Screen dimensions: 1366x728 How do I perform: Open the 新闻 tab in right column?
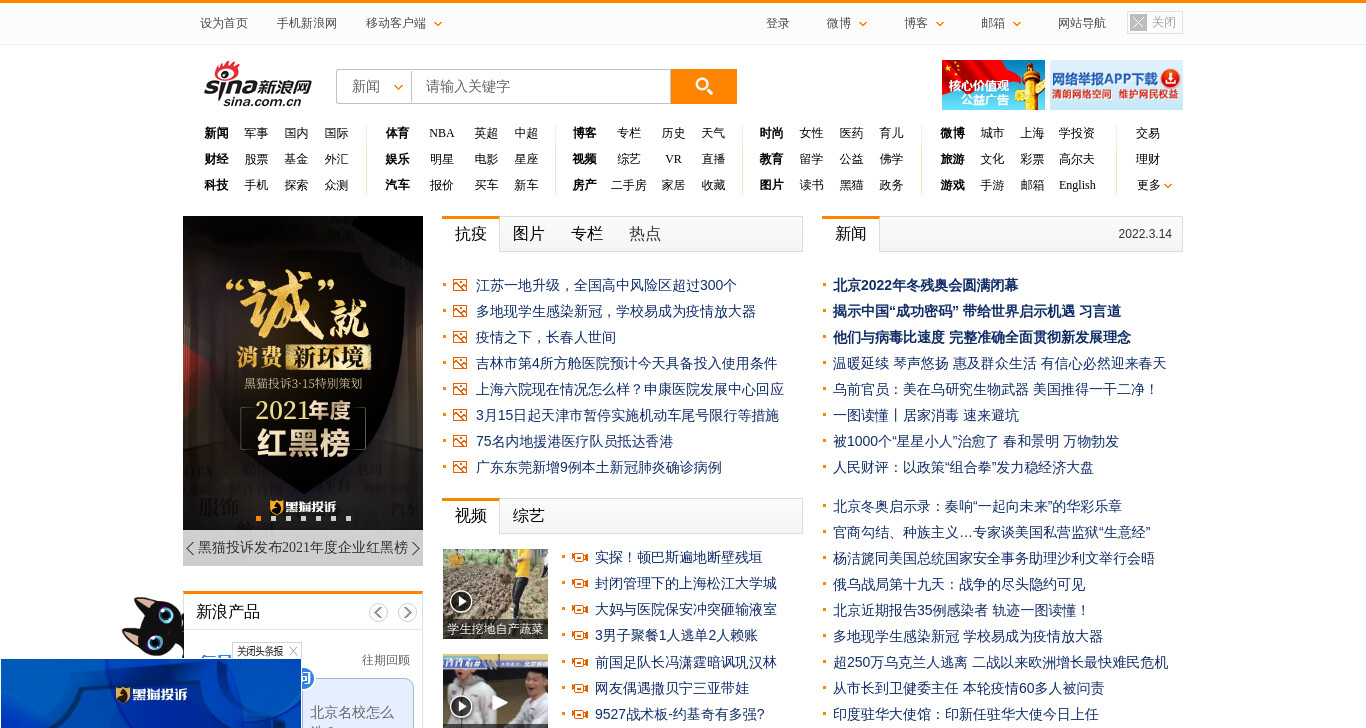click(x=851, y=234)
